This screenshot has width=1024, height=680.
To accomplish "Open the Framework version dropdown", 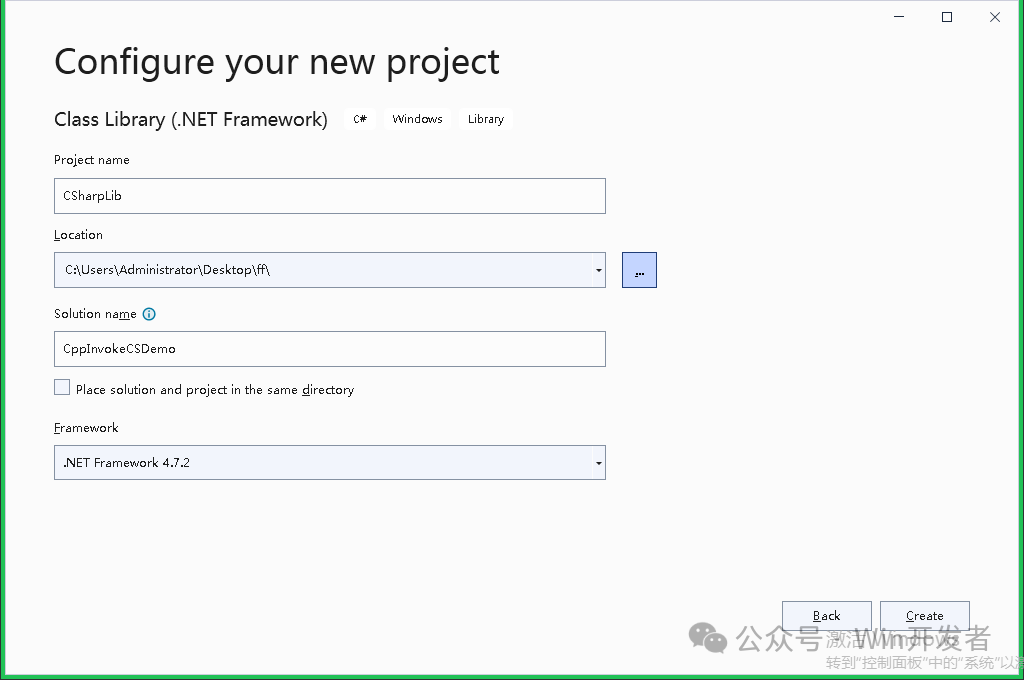I will click(330, 462).
